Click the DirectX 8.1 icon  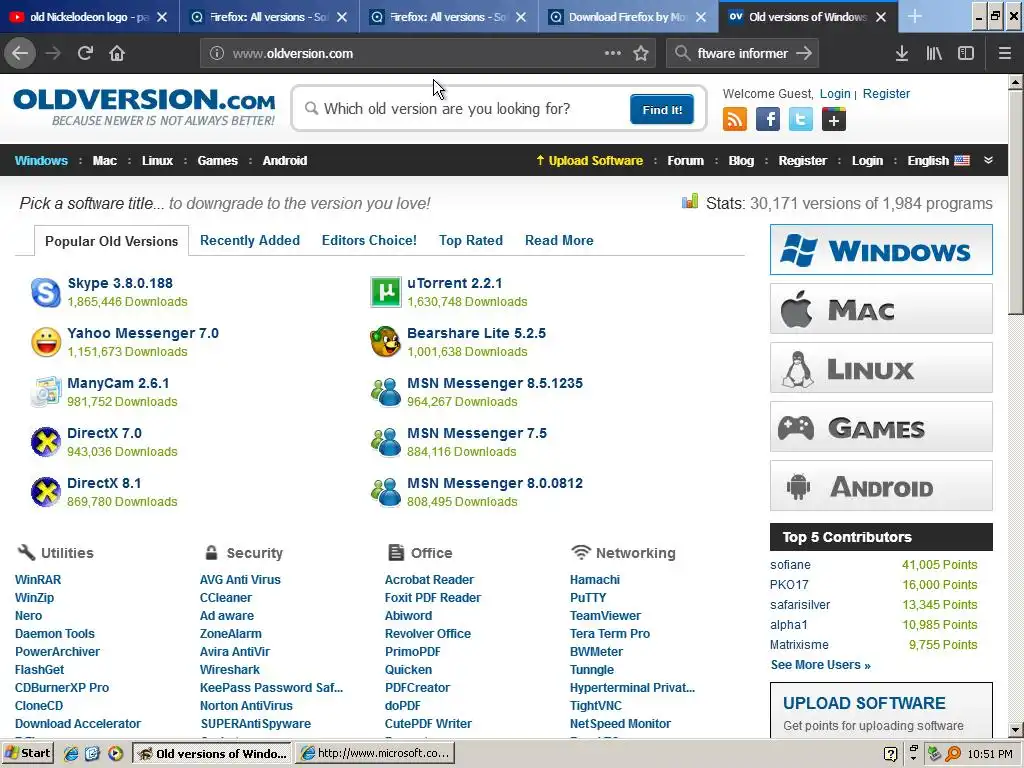point(46,492)
